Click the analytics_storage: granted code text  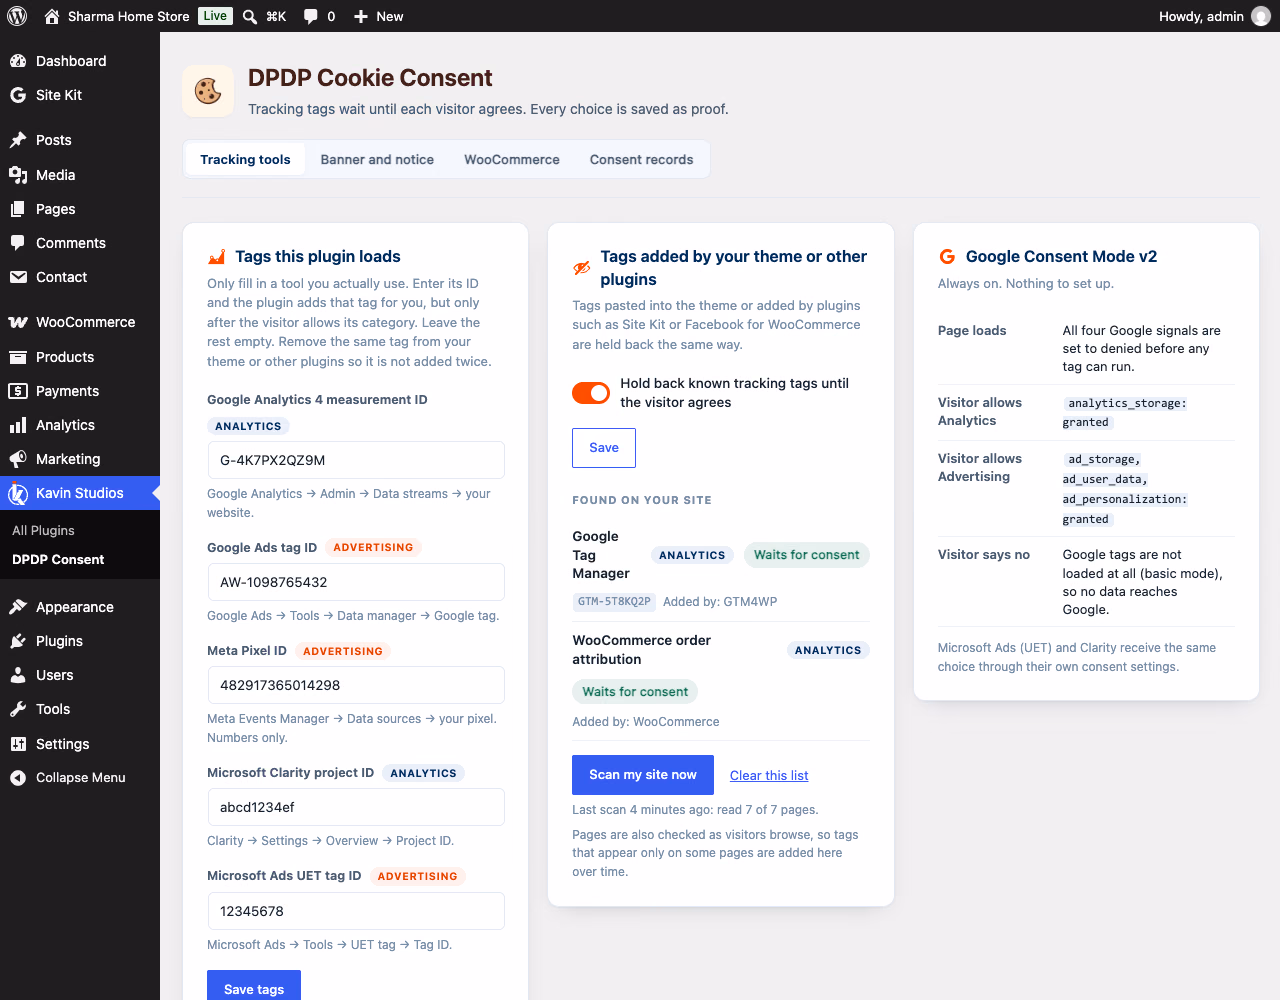click(1125, 413)
